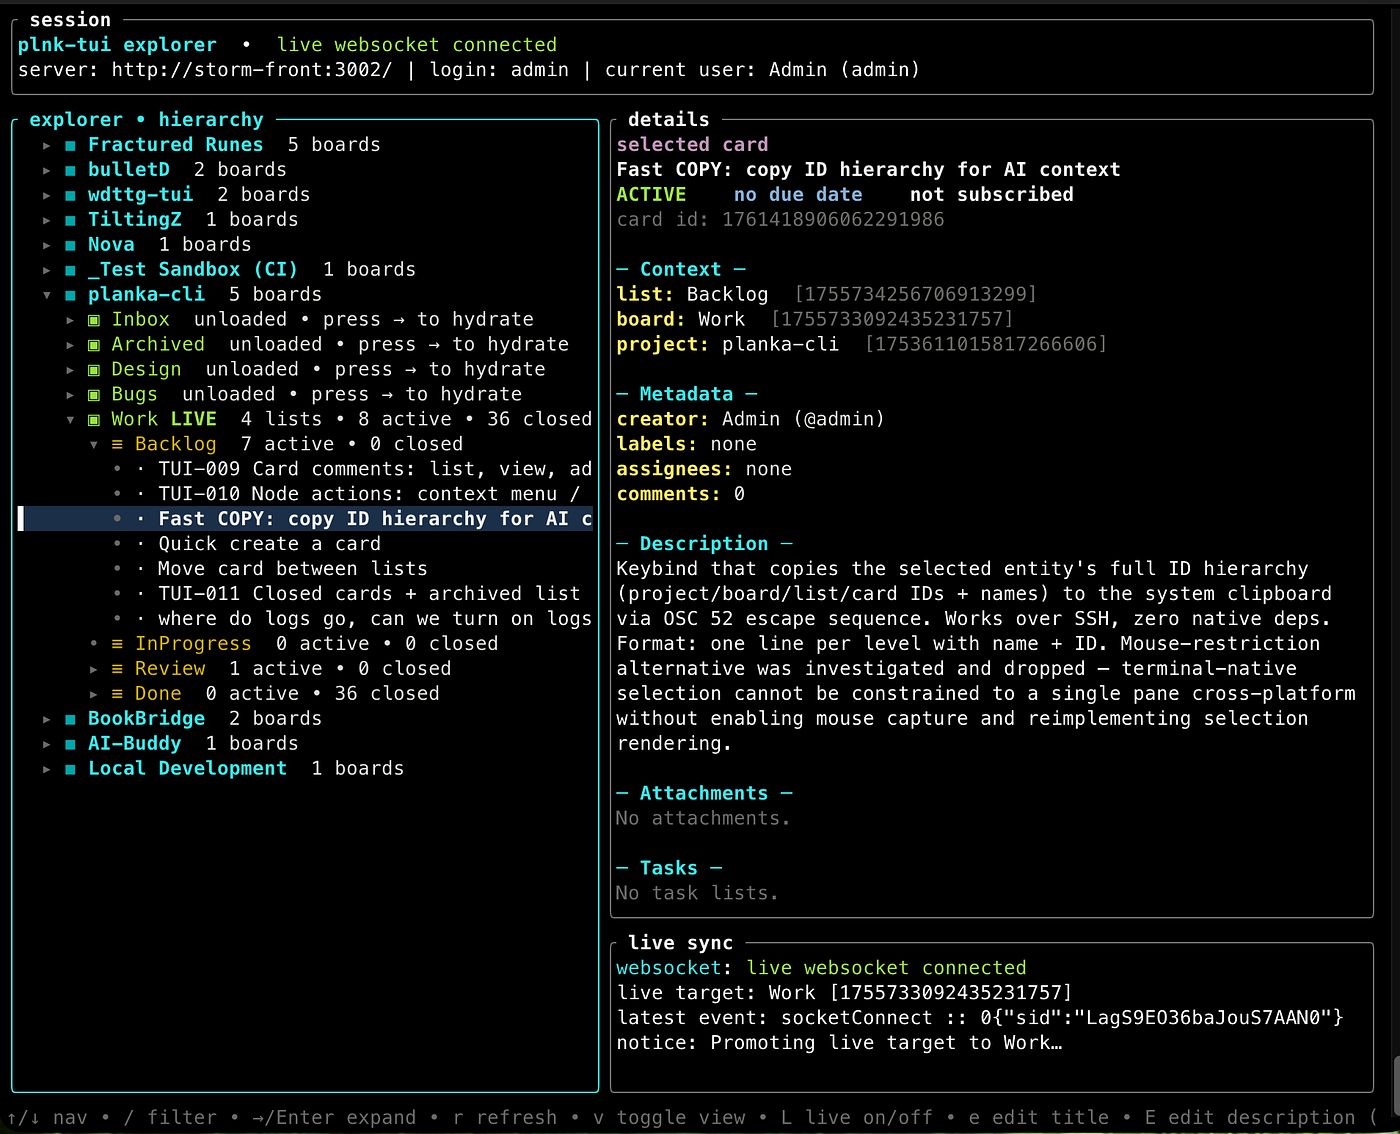Click the 'no due date' text
The height and width of the screenshot is (1134, 1400).
[x=798, y=195]
